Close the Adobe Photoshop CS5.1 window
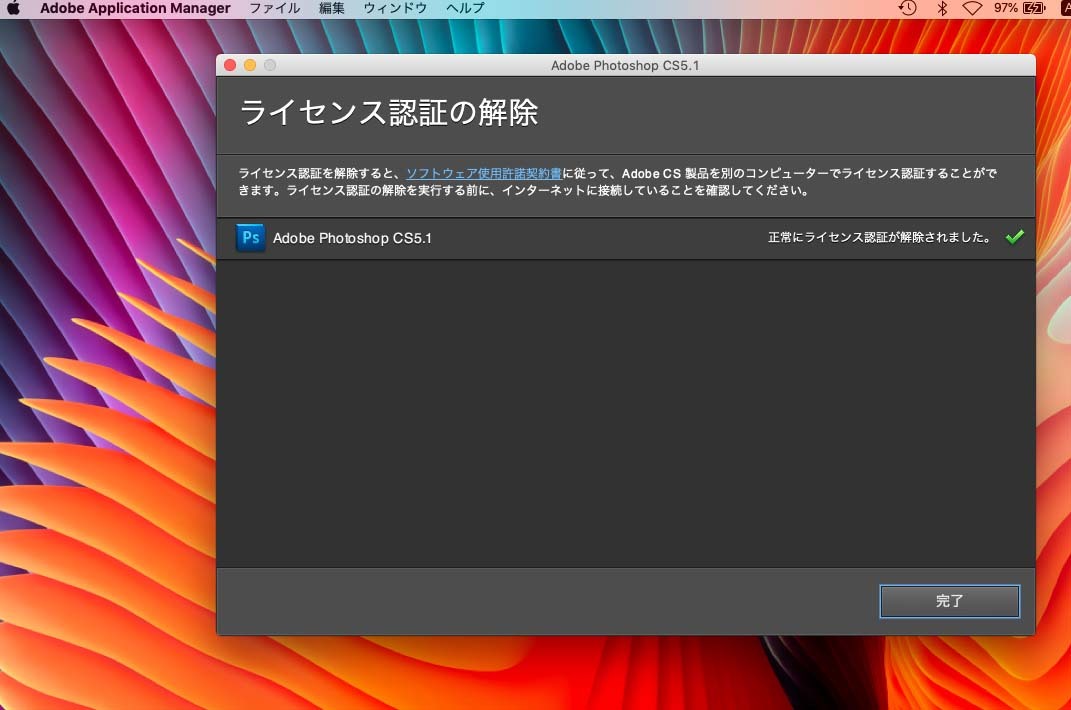This screenshot has width=1071, height=710. [230, 65]
